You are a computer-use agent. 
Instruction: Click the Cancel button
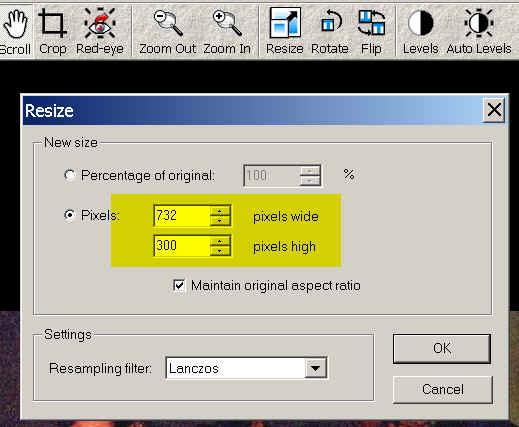click(443, 389)
